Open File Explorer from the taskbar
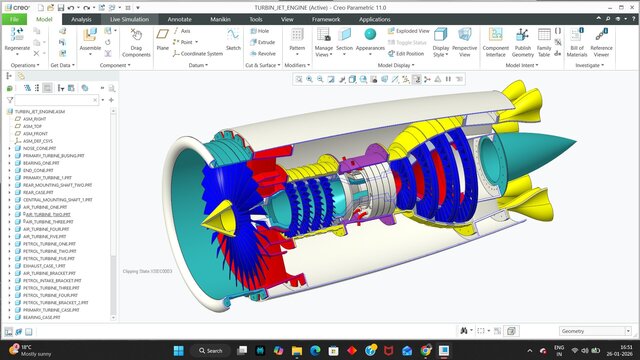Screen dimensions: 640x360 (x=297, y=351)
